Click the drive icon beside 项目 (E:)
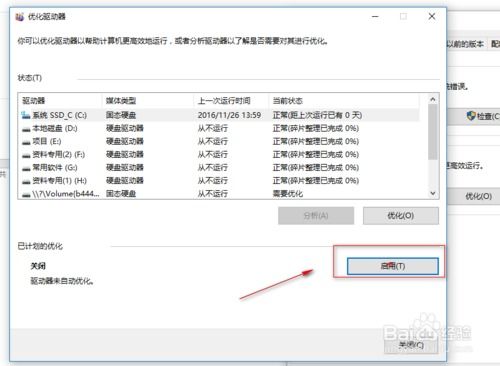This screenshot has width=500, height=366. (26, 142)
